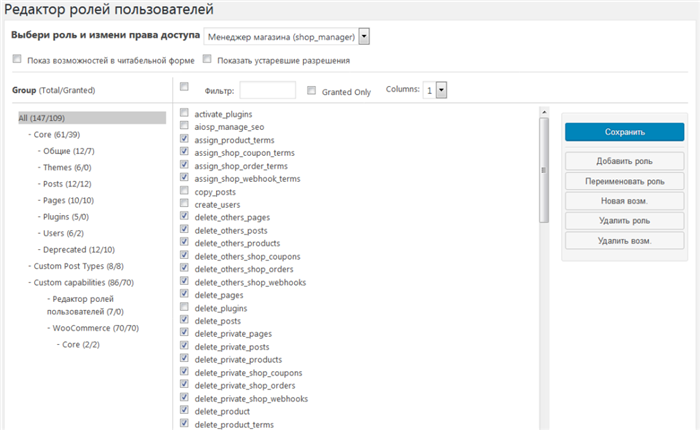Uncheck assign_shop_coupon_terms capability

(x=184, y=151)
